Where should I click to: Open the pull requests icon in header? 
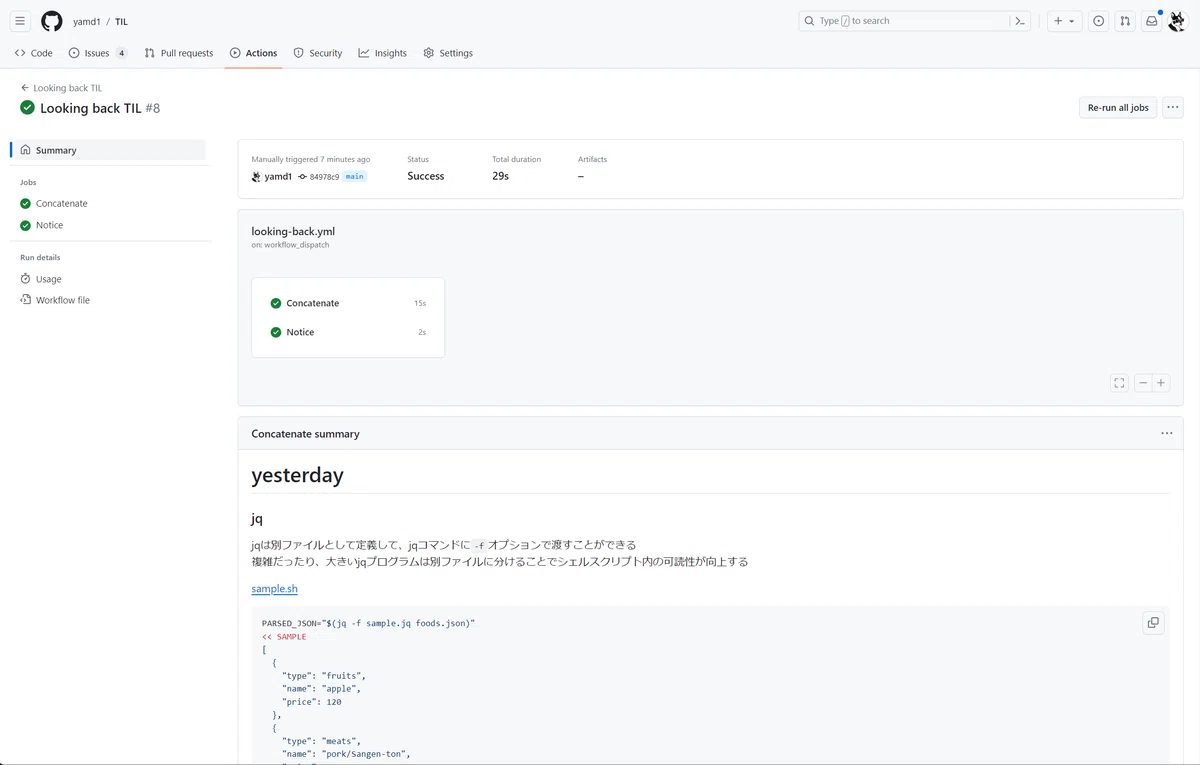[1125, 21]
